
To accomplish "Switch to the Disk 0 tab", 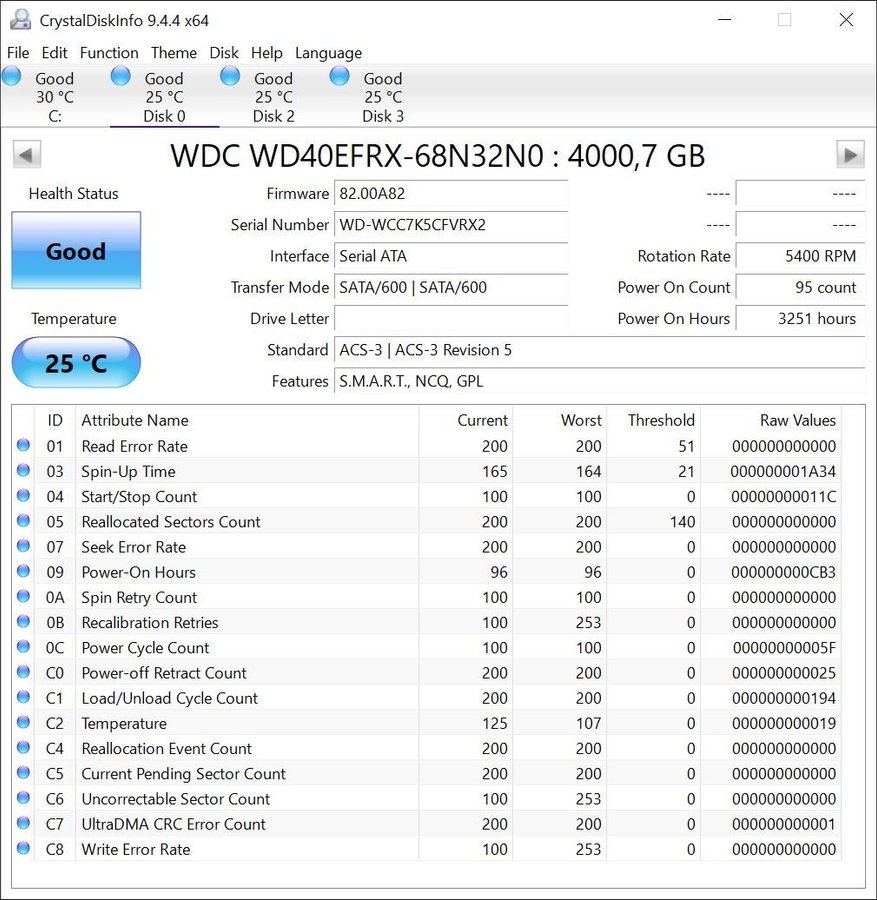I will (x=164, y=116).
